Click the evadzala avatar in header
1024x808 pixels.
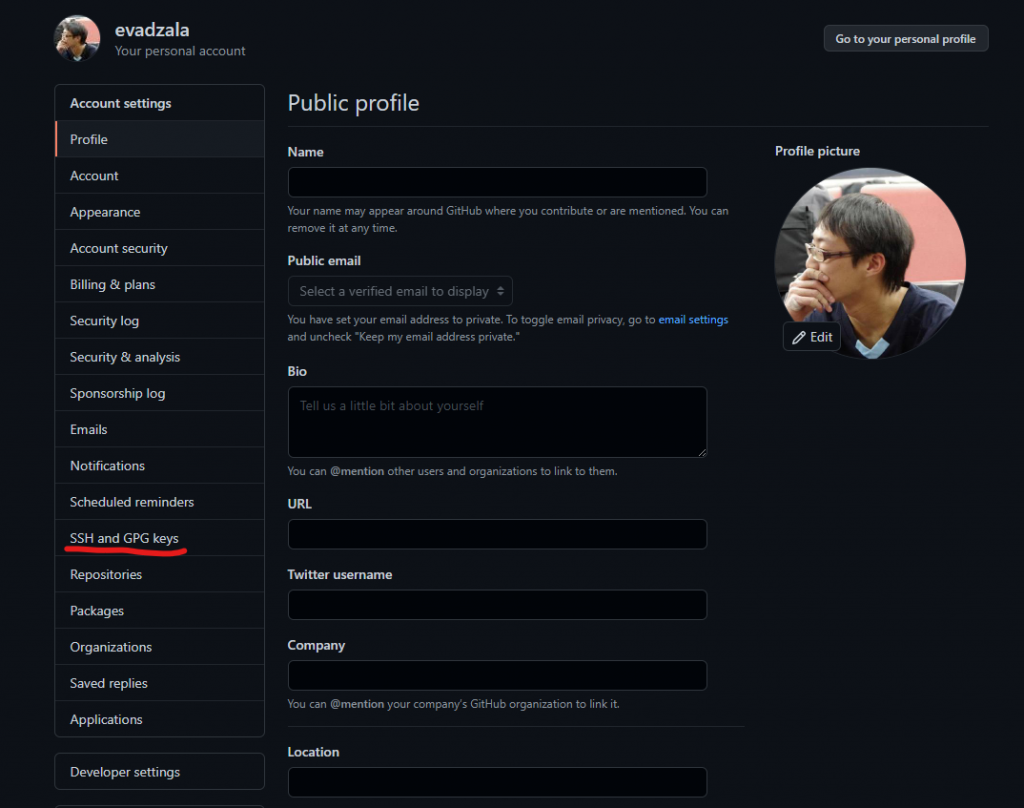tap(77, 39)
